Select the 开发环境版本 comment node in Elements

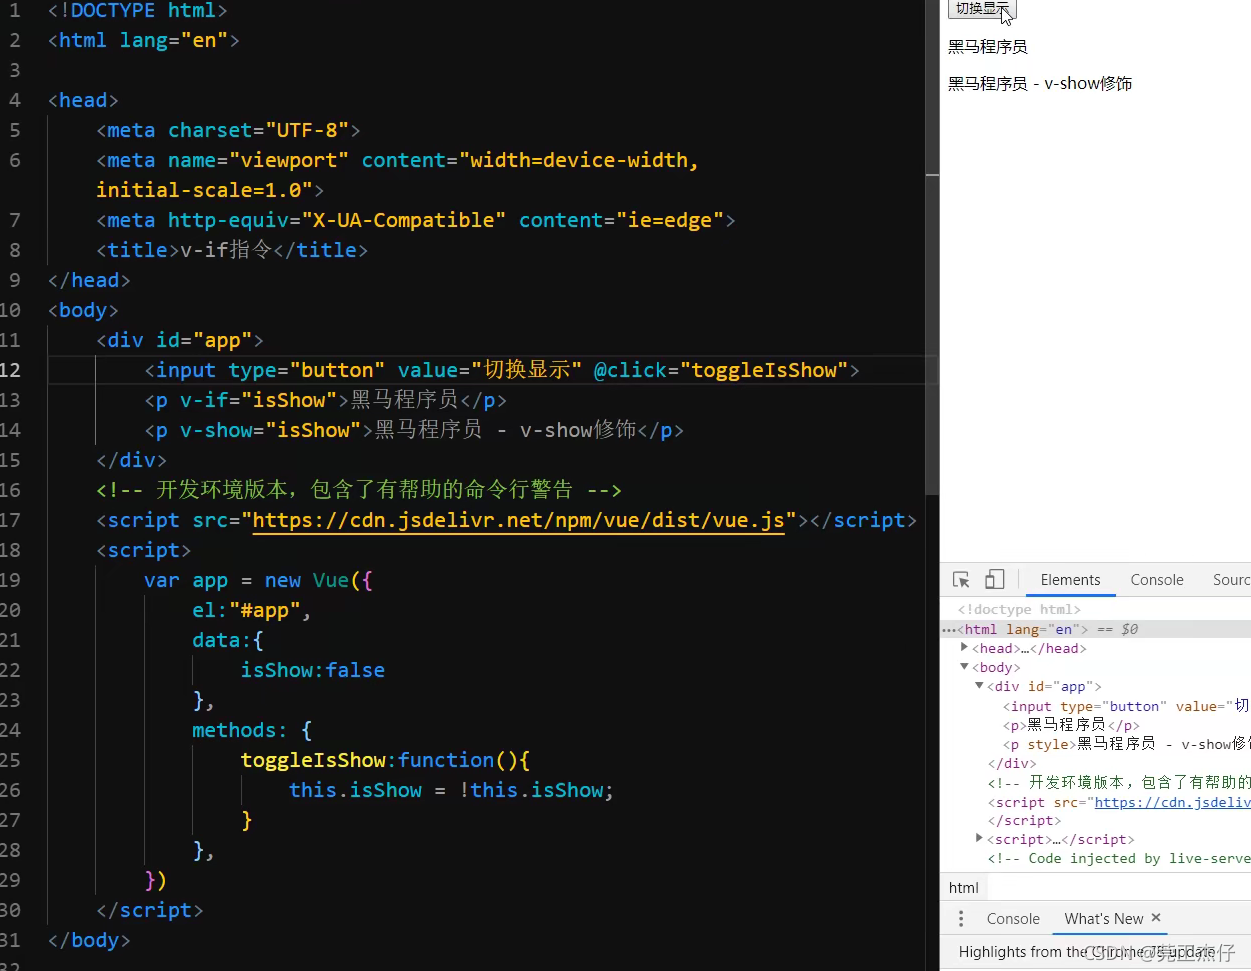pos(1119,782)
